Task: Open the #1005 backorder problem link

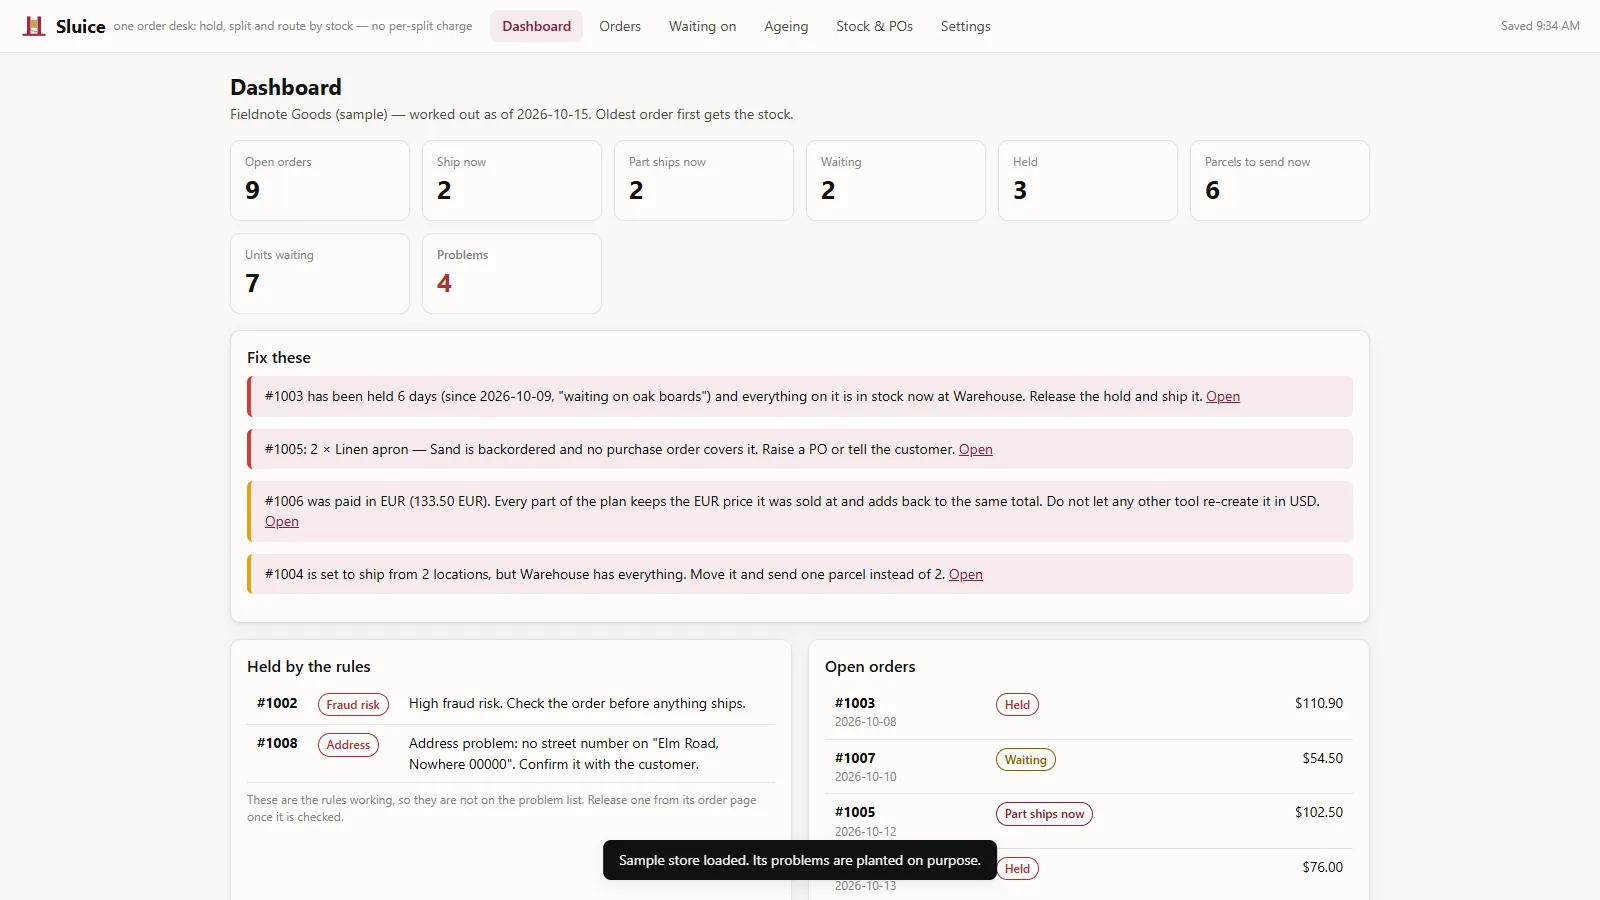Action: [x=975, y=449]
